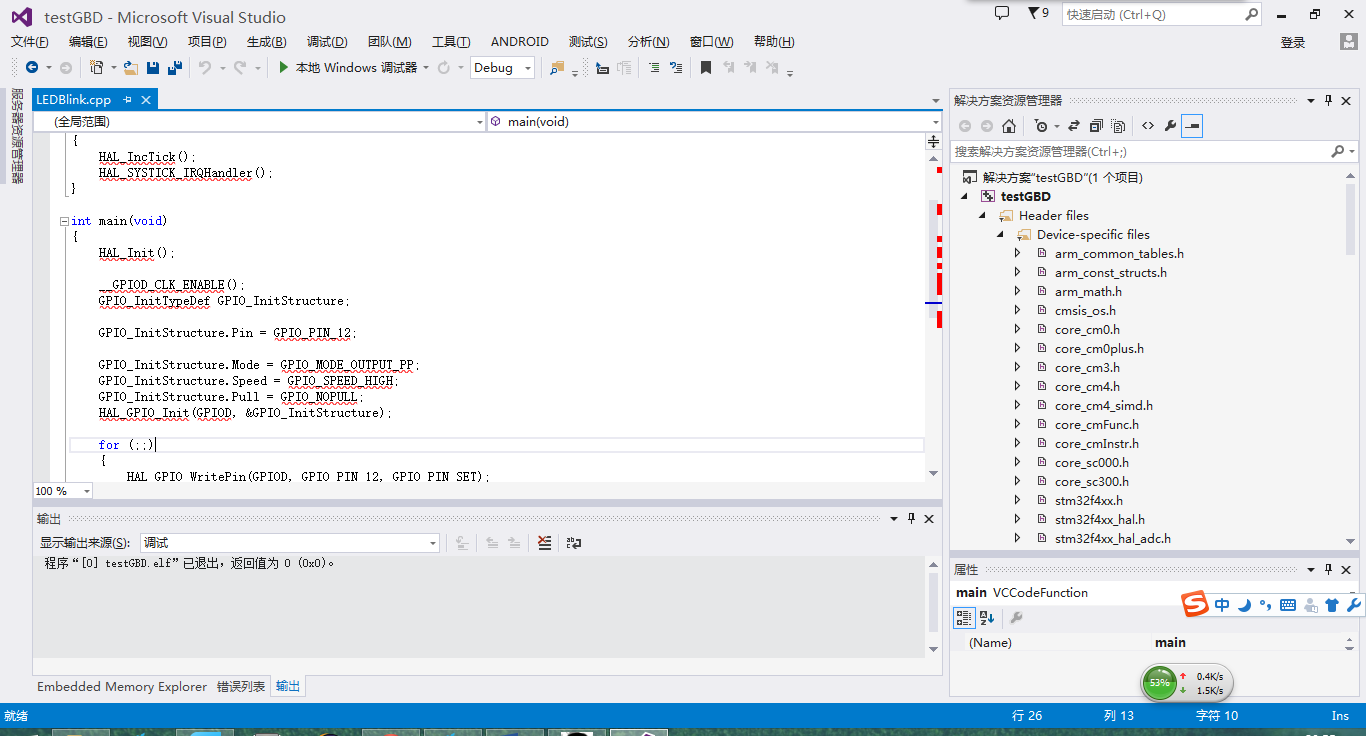
Task: Toggle auto-hide pin of Solution Explorer
Action: coord(1329,100)
